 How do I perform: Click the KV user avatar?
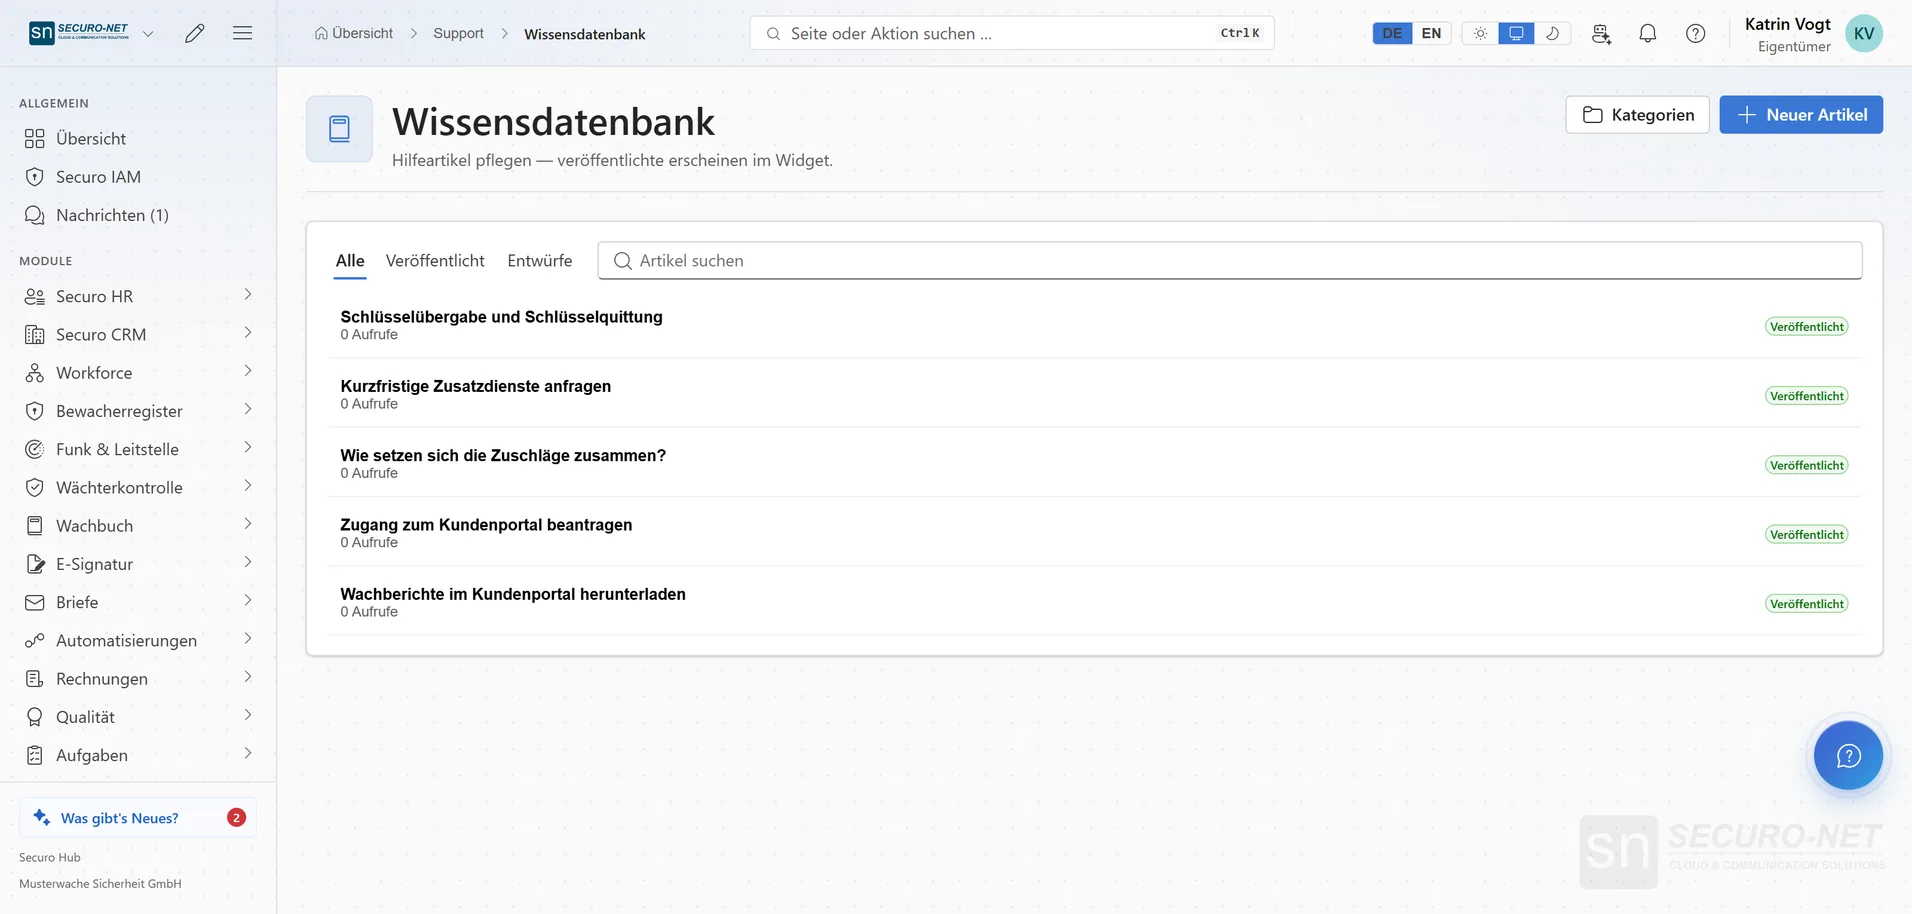1864,33
